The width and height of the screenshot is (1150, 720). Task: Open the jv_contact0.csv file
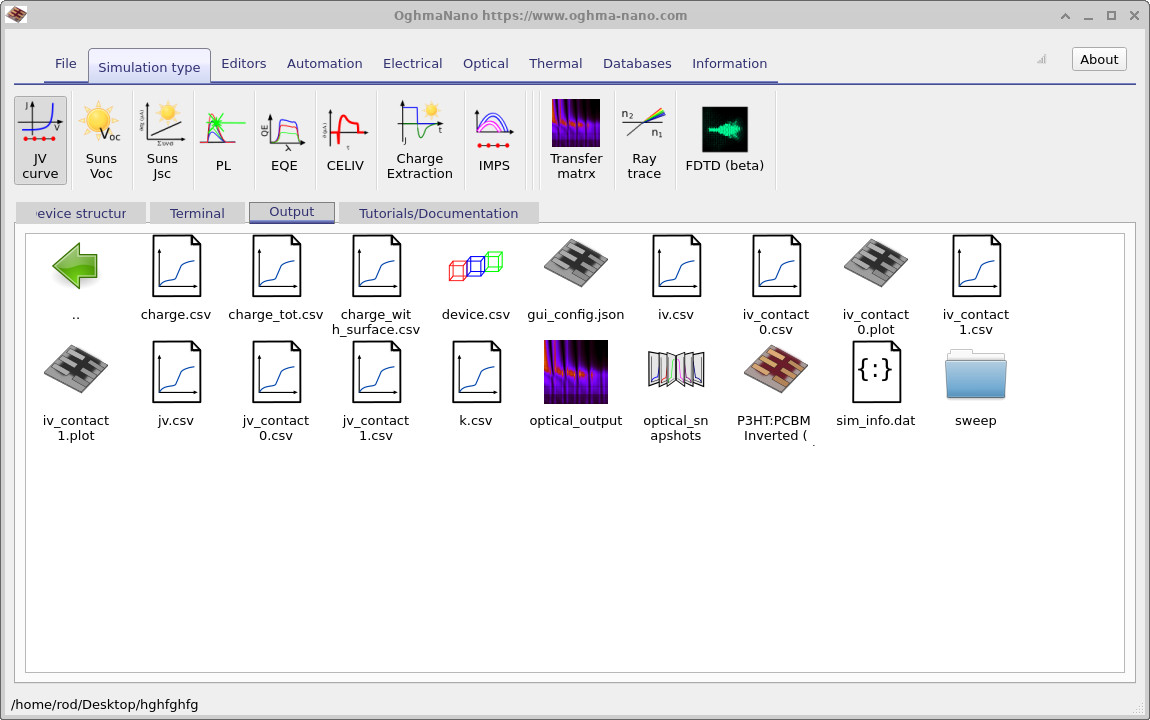pos(276,392)
